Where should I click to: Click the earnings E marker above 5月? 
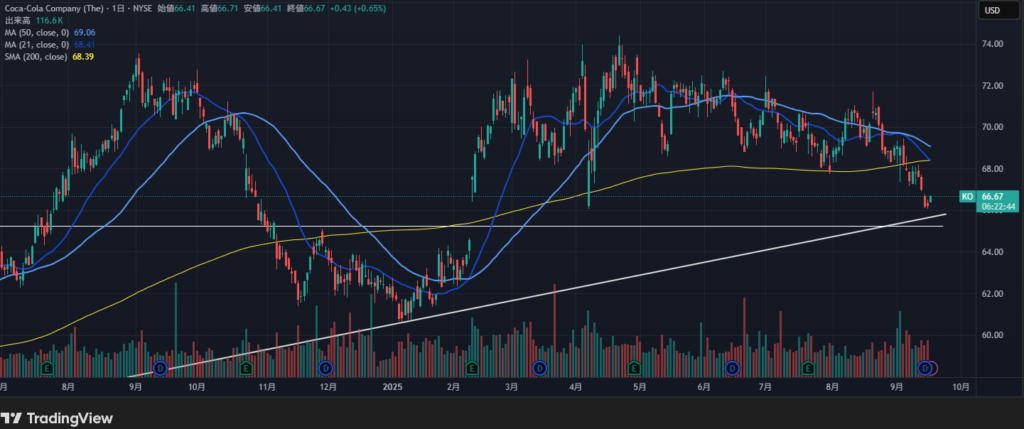633,368
